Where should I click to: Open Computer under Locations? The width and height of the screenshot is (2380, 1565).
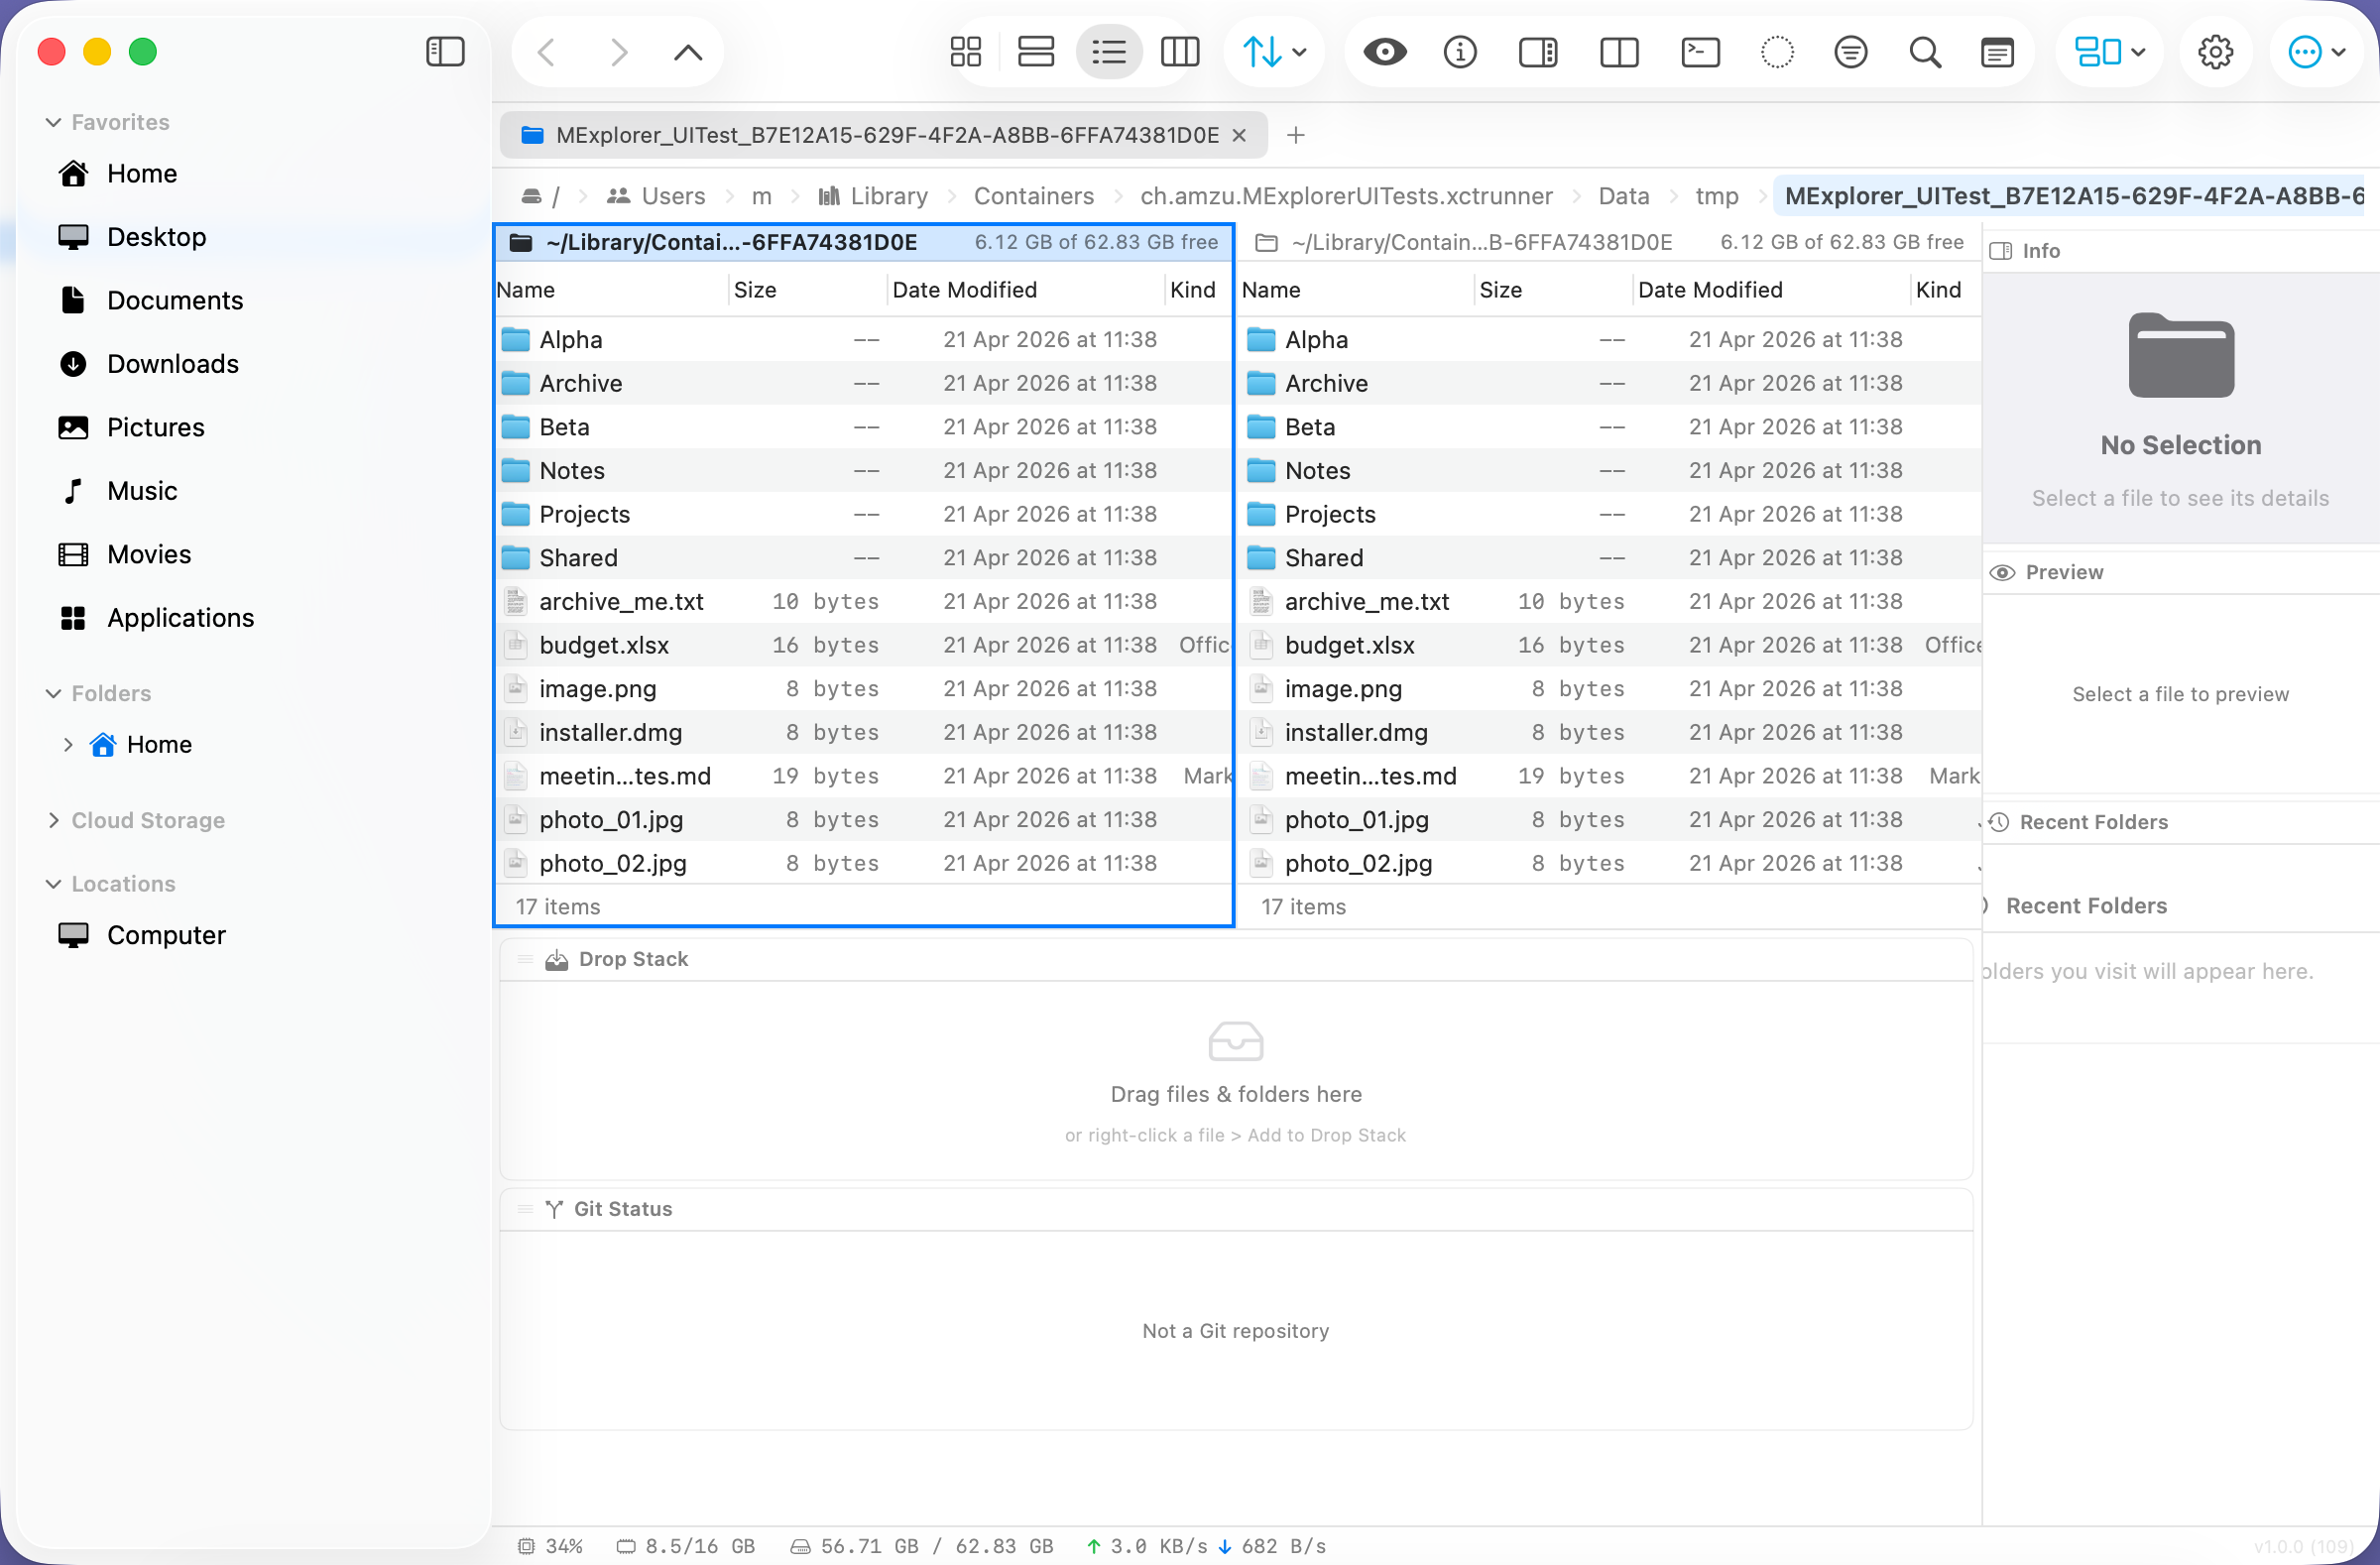[x=165, y=935]
